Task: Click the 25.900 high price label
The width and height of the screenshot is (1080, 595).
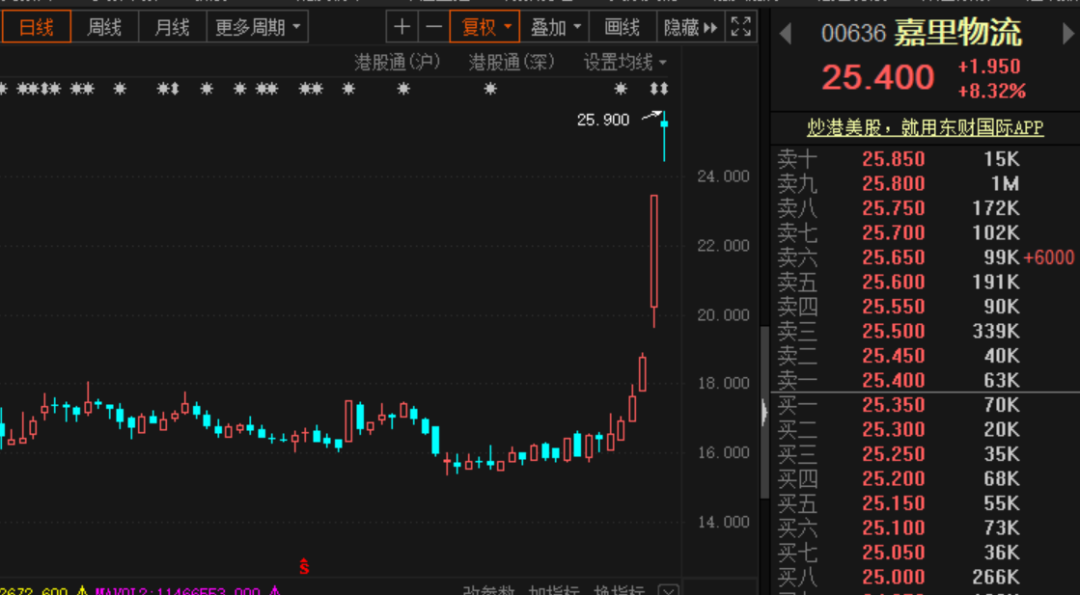Action: click(603, 120)
